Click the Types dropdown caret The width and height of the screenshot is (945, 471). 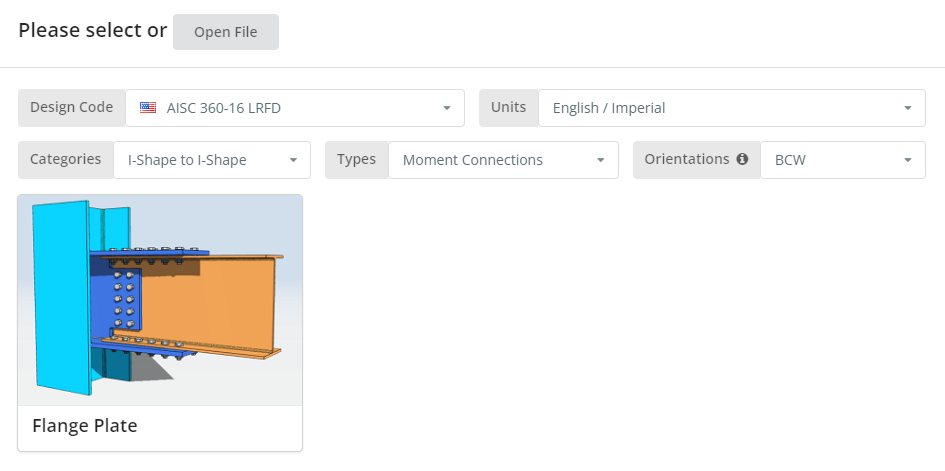tap(600, 160)
